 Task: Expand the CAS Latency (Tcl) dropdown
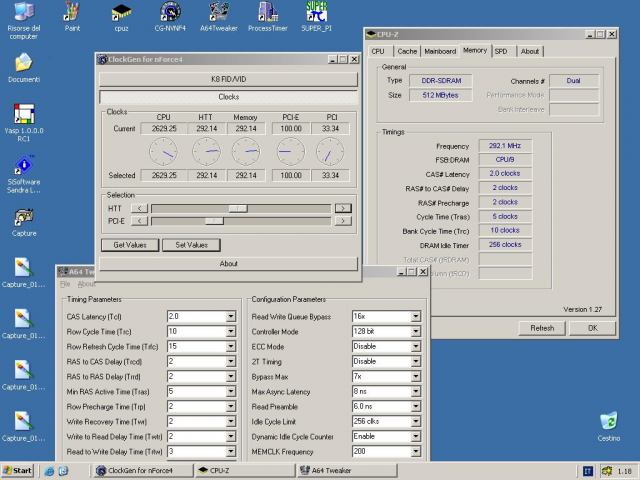click(x=231, y=317)
